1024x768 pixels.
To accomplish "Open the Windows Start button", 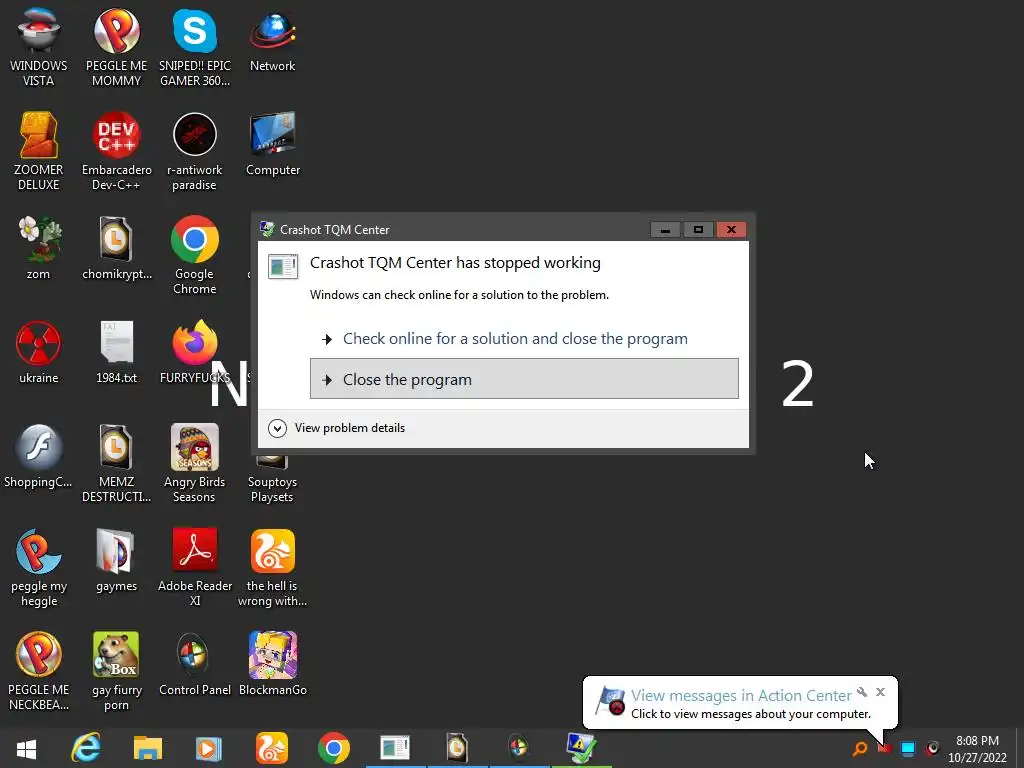I will pyautogui.click(x=26, y=748).
